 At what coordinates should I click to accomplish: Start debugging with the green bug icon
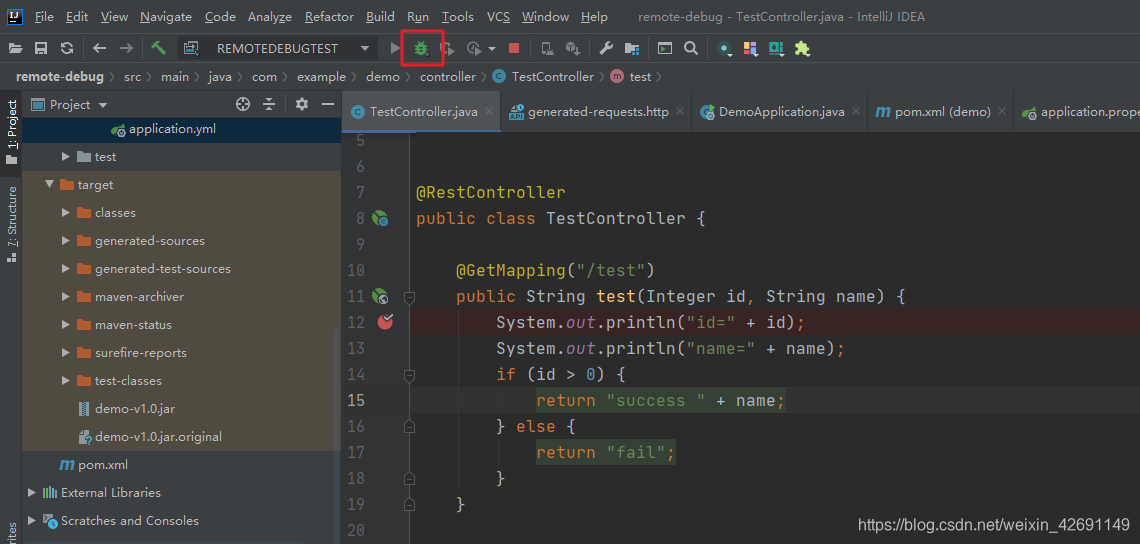pyautogui.click(x=421, y=49)
